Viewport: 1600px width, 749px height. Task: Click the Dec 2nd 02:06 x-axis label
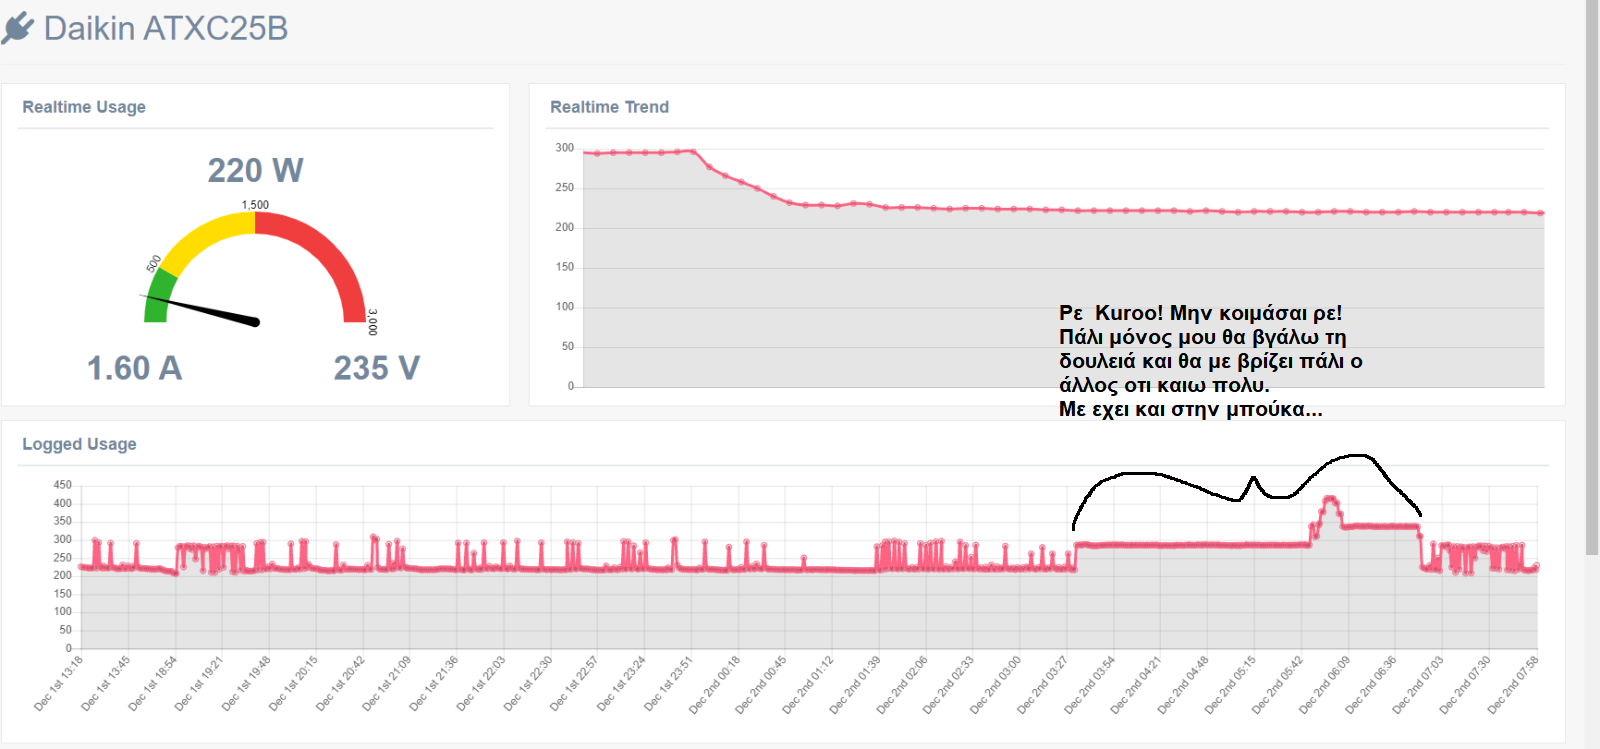point(903,684)
